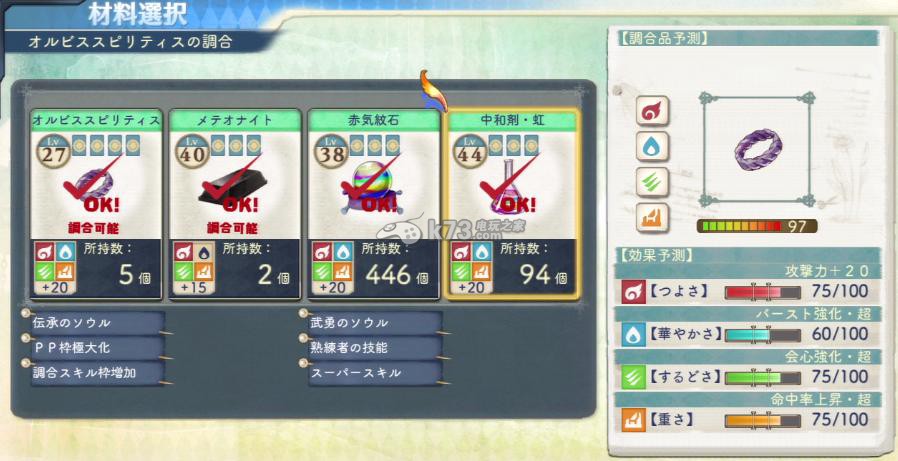This screenshot has height=461, width=898.
Task: Click the quality bar showing 97
Action: coord(757,226)
